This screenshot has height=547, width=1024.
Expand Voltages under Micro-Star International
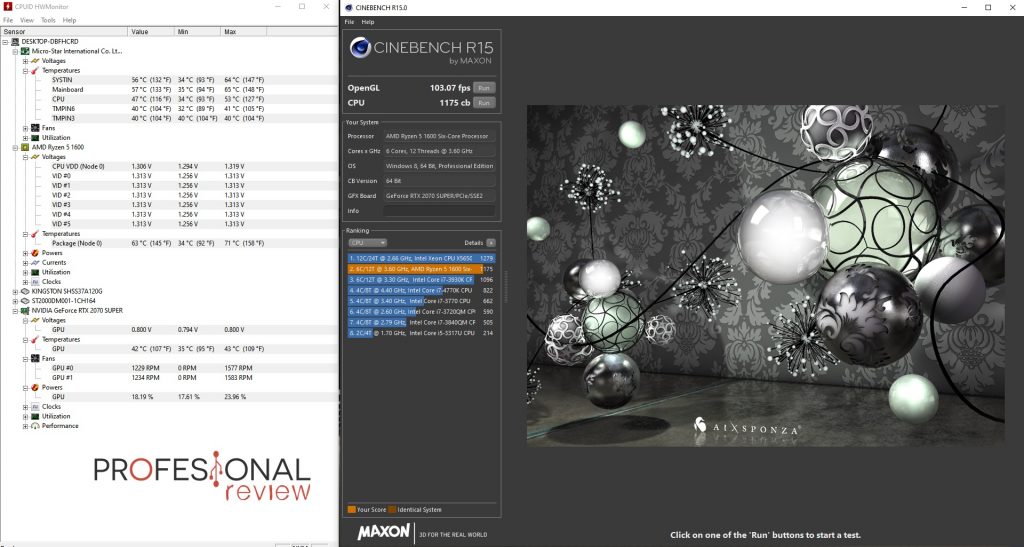pyautogui.click(x=25, y=61)
